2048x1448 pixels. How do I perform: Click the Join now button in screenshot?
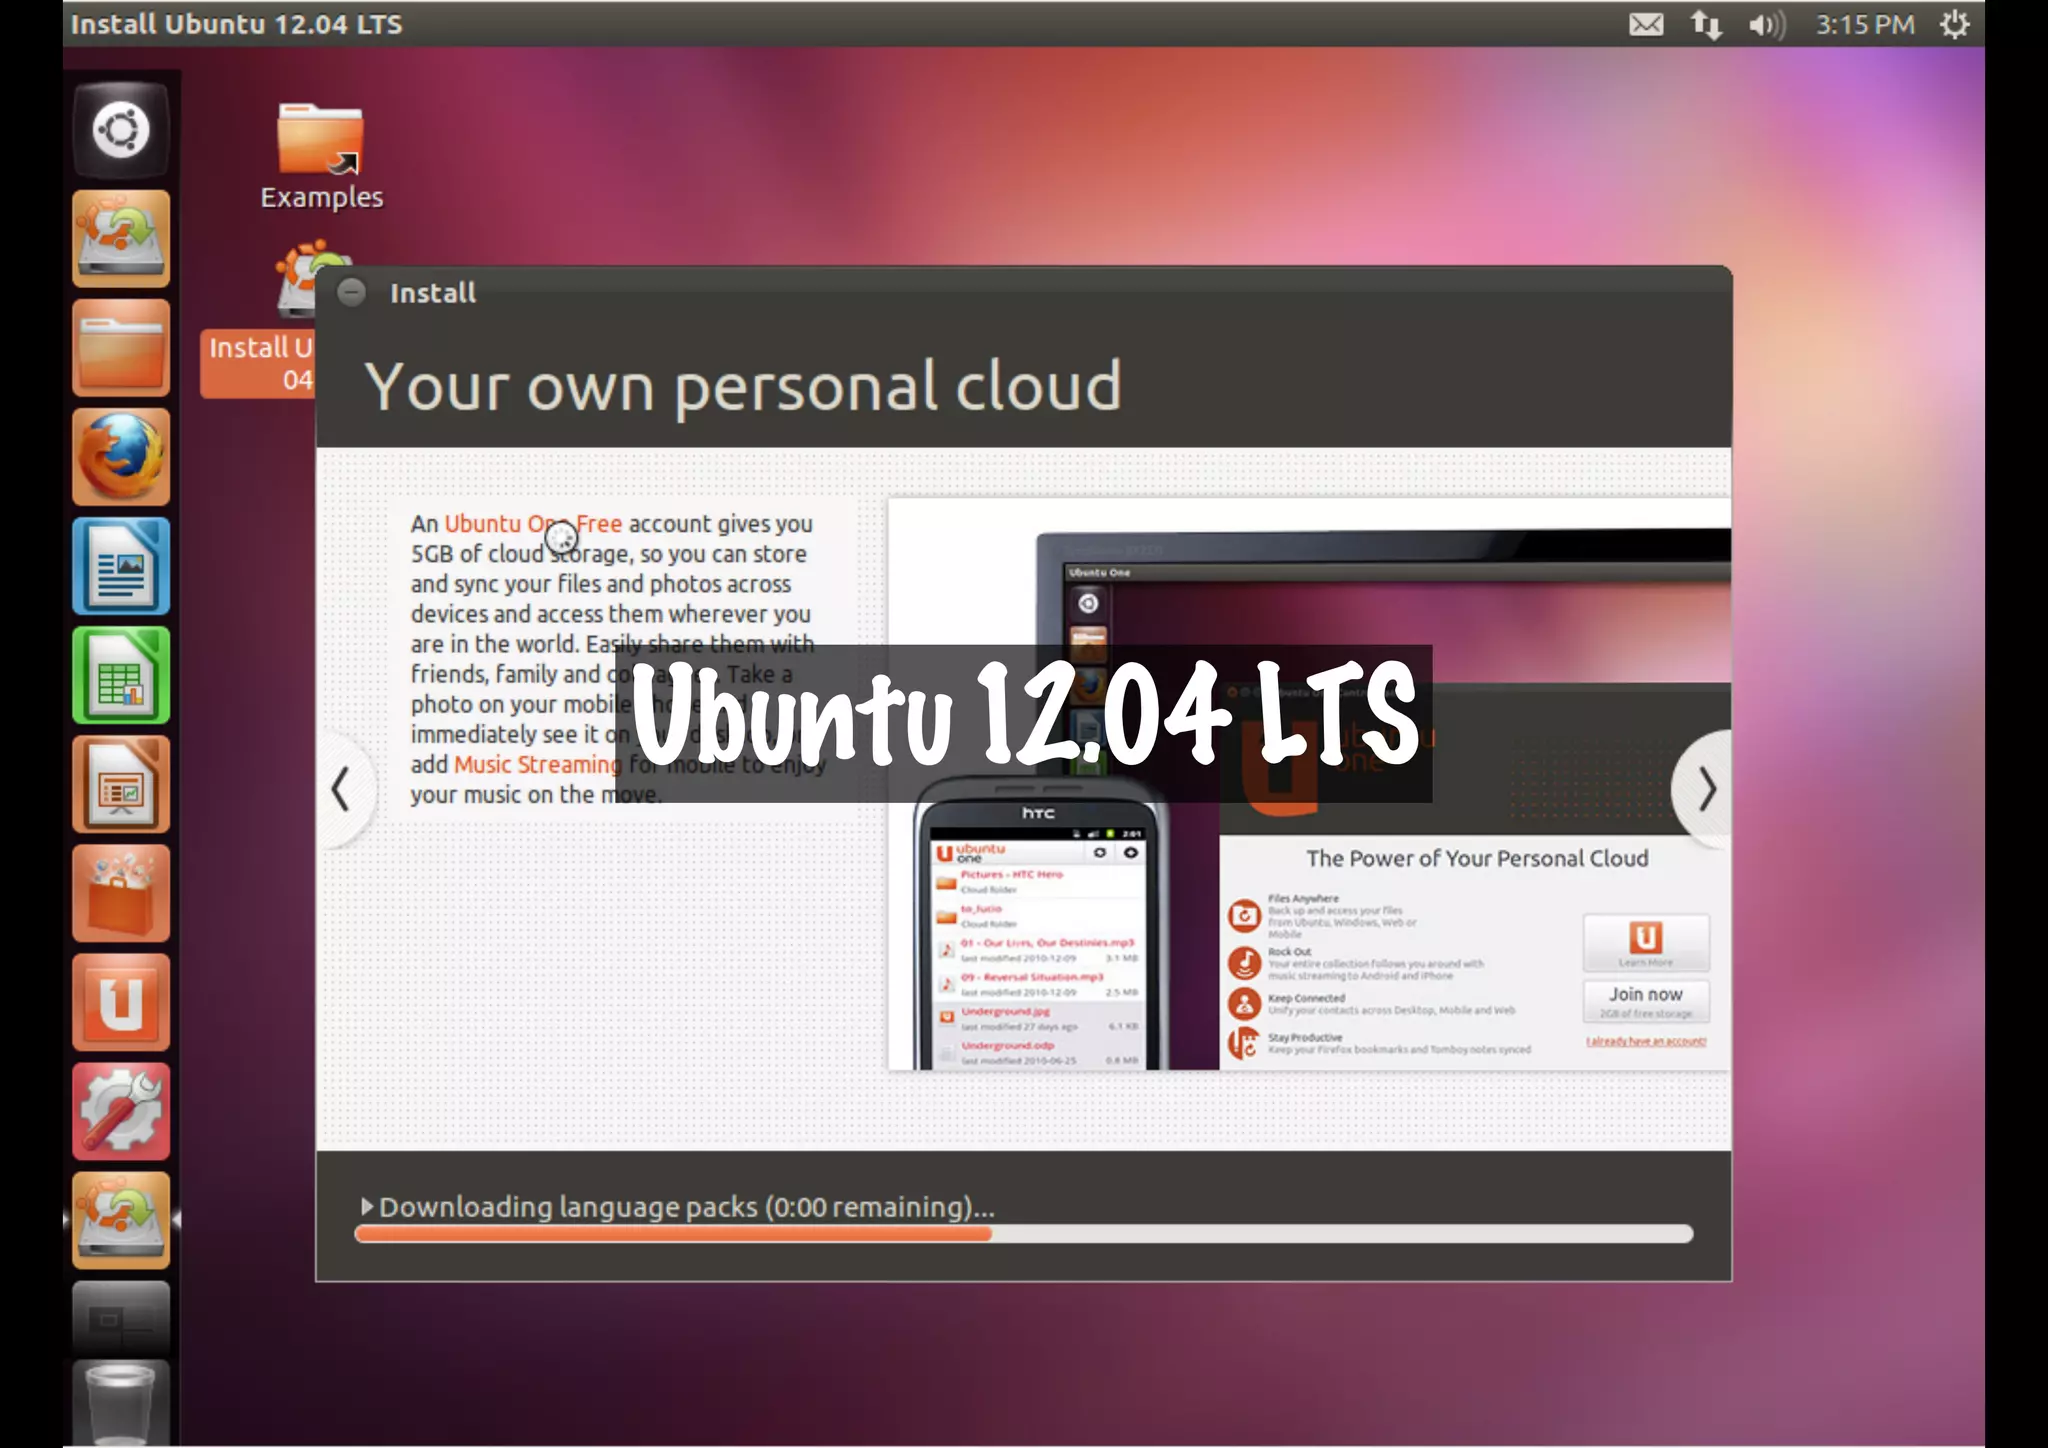1646,1001
